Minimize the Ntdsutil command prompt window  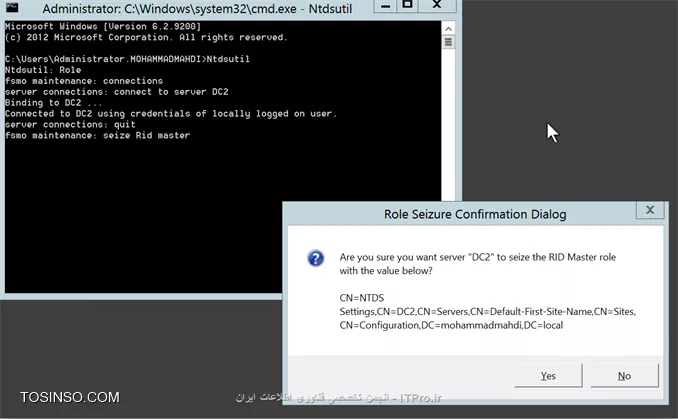tap(385, 6)
